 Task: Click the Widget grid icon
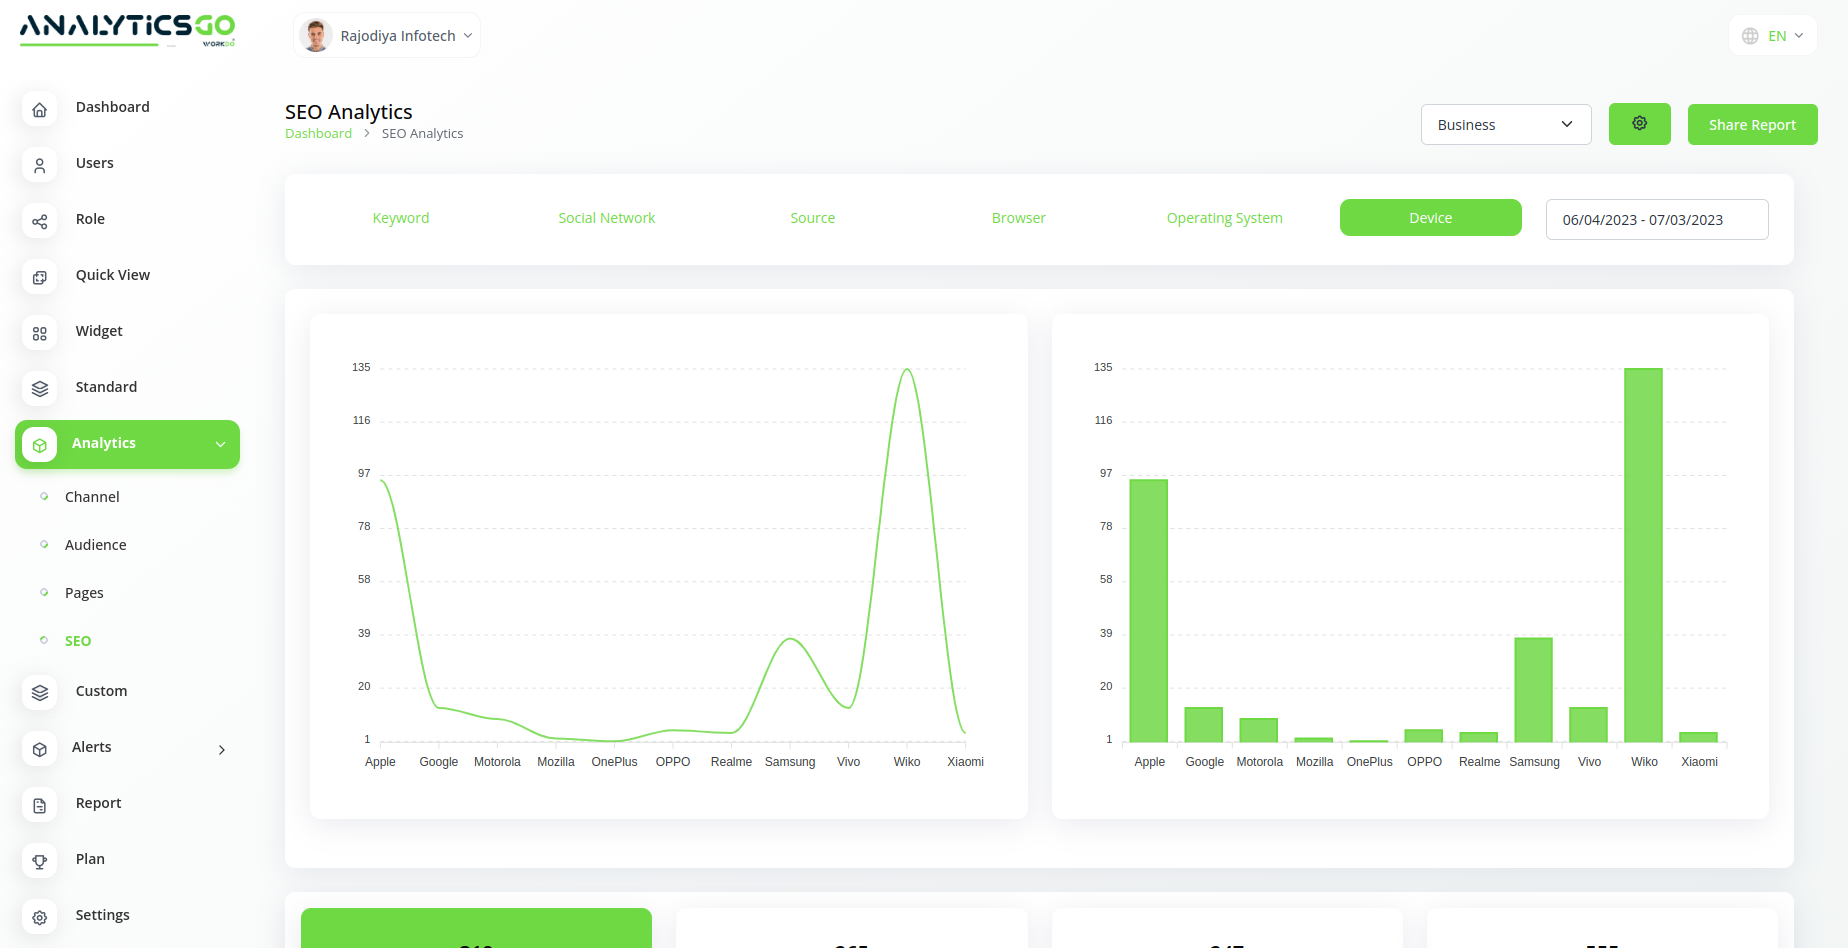pos(40,333)
